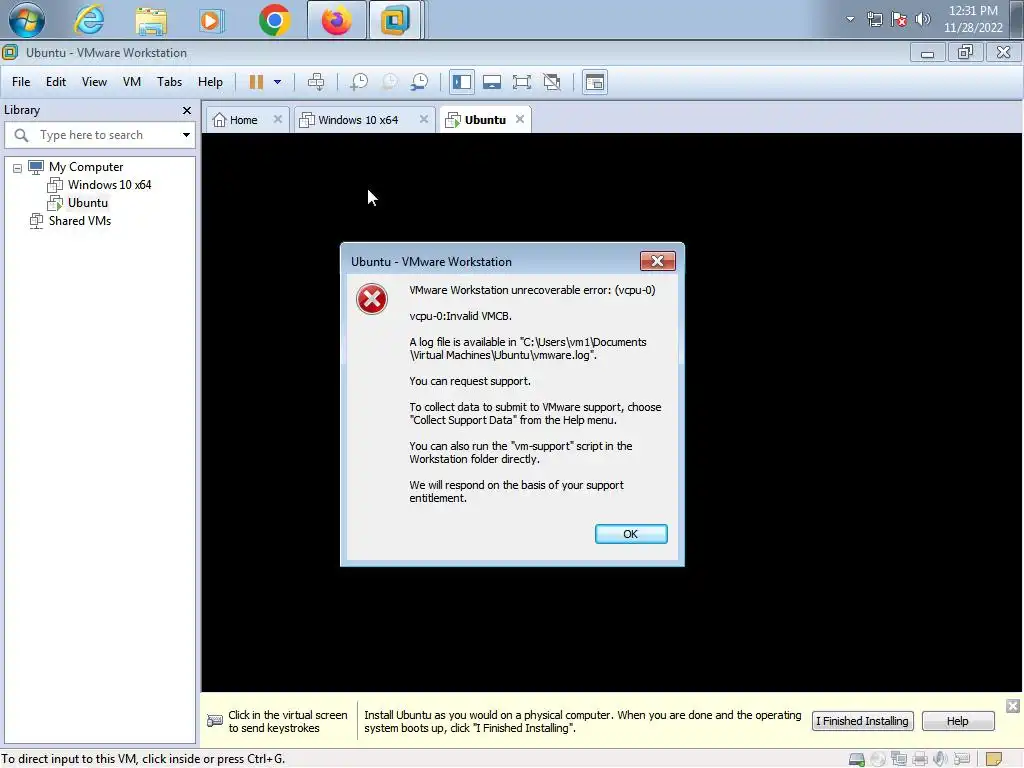Open the VM menu
1024x768 pixels.
pos(132,82)
